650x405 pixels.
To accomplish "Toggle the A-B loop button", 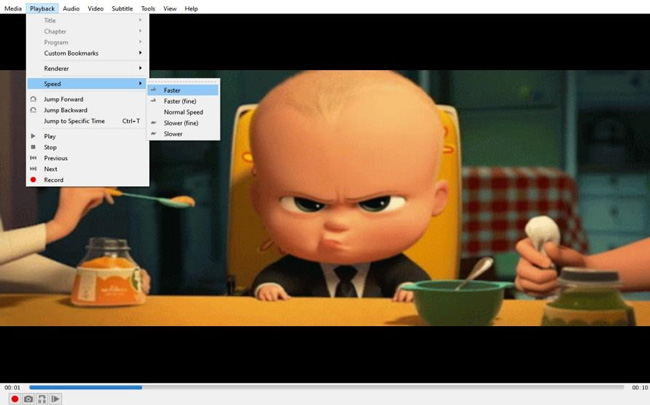I will [42, 399].
